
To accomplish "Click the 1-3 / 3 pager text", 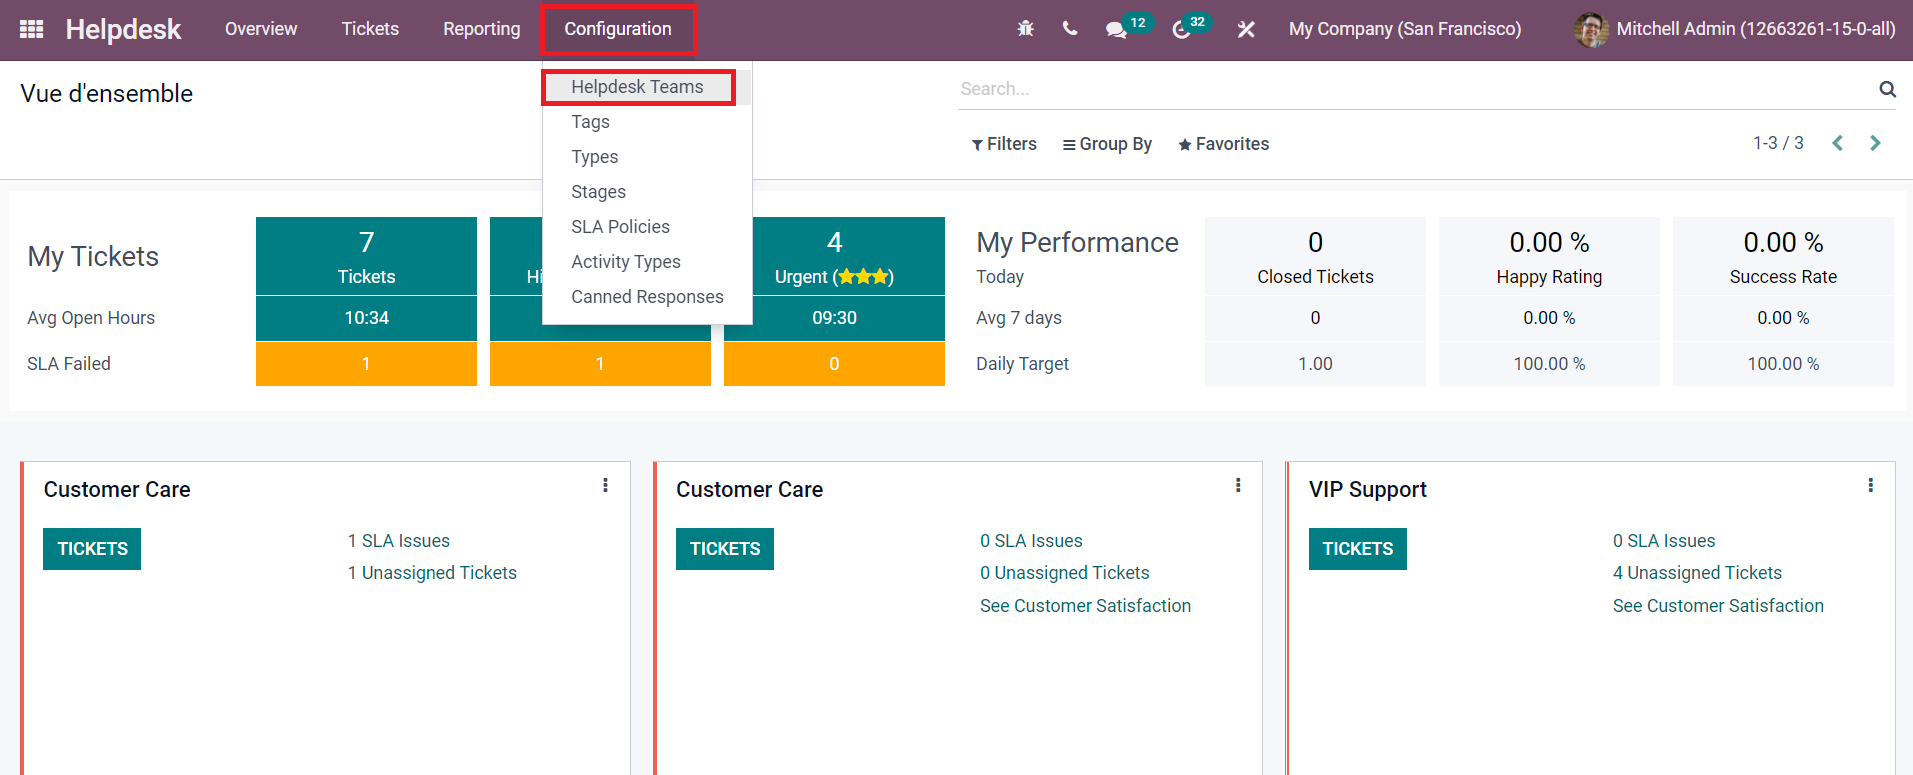I will 1778,143.
